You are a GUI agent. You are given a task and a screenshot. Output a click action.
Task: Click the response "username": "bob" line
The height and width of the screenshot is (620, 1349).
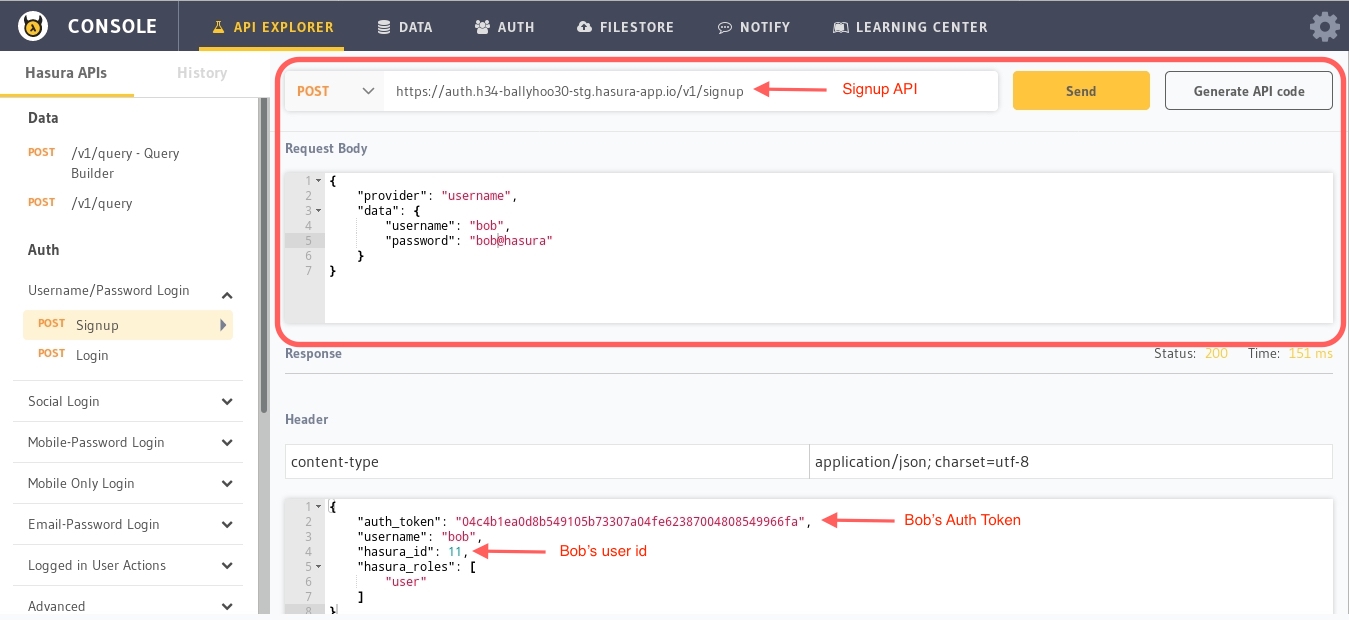[x=420, y=536]
